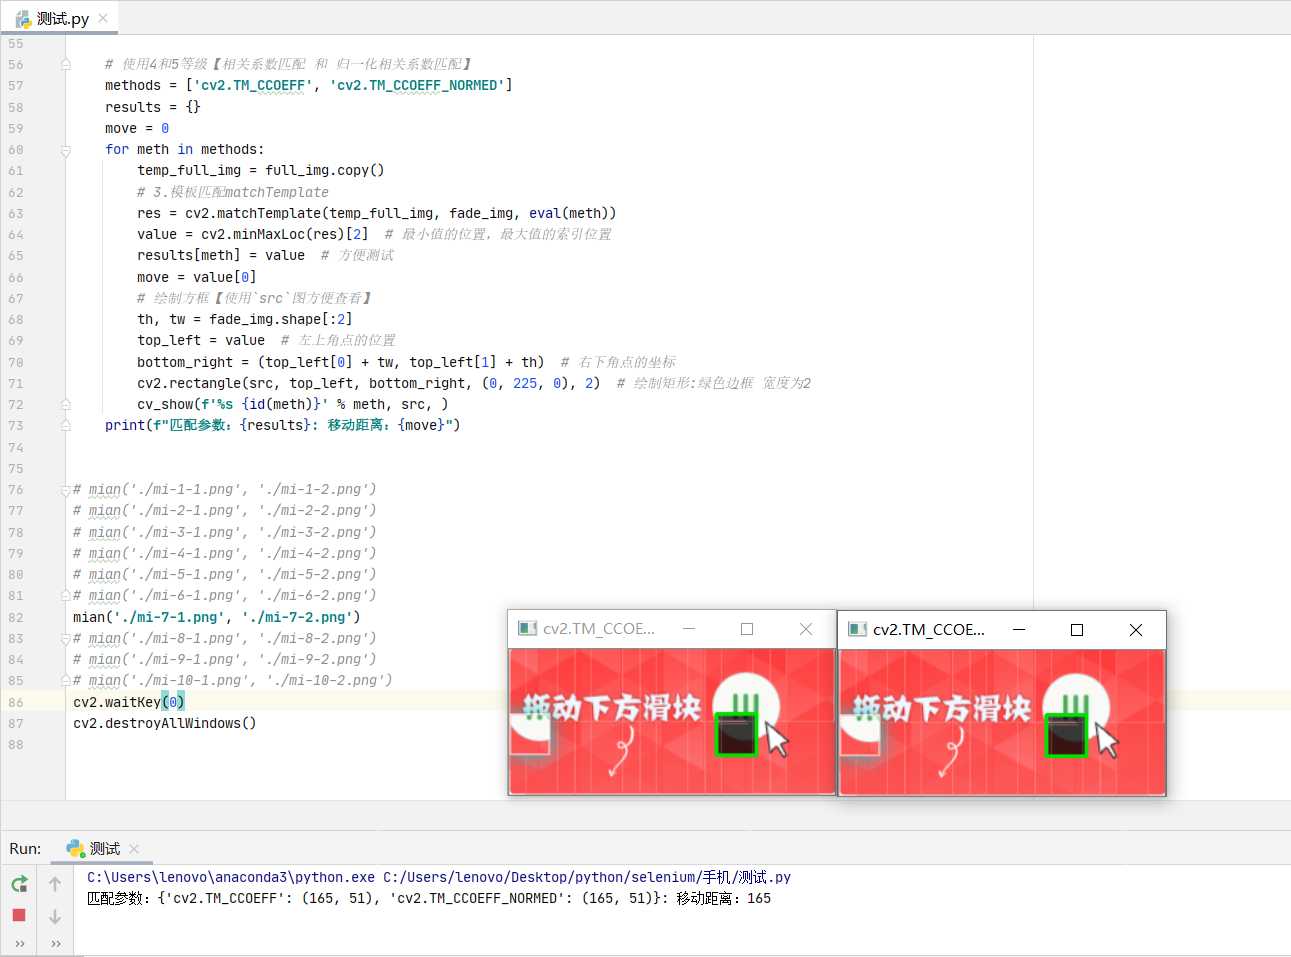Screen dimensions: 1291x957
Task: Click line number 82 in the gutter
Action: point(16,618)
